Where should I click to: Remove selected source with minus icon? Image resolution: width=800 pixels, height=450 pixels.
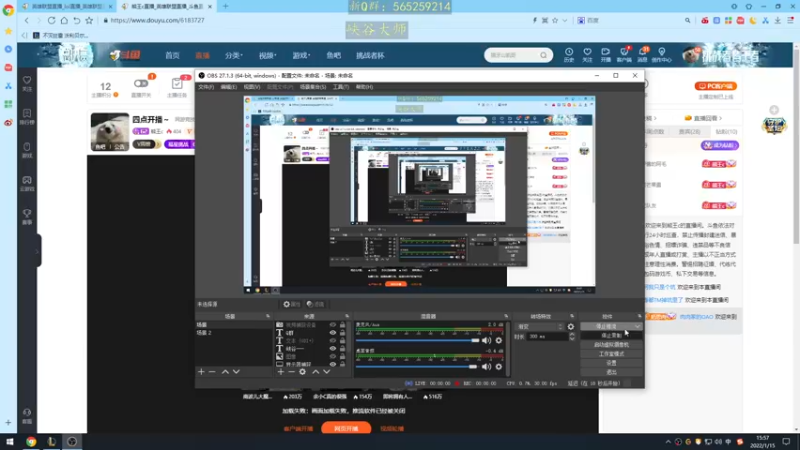[x=291, y=371]
